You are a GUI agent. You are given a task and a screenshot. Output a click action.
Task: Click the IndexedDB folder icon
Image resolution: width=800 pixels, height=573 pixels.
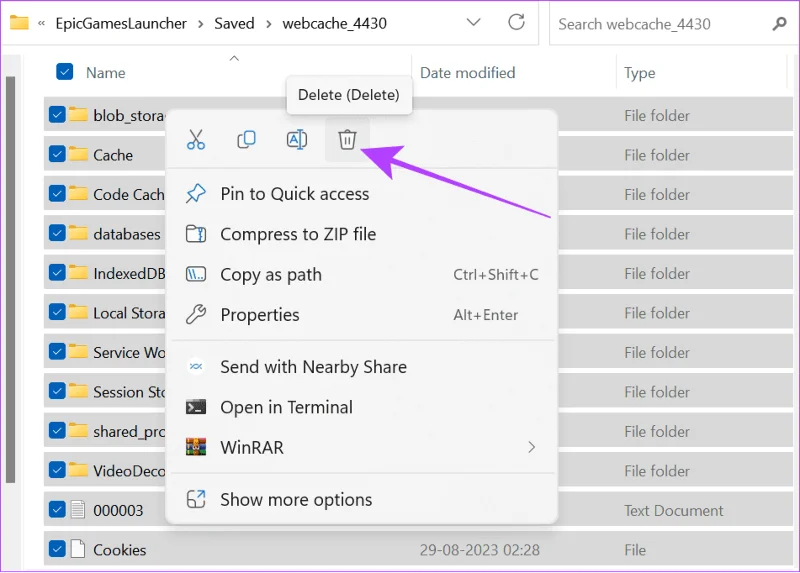78,272
